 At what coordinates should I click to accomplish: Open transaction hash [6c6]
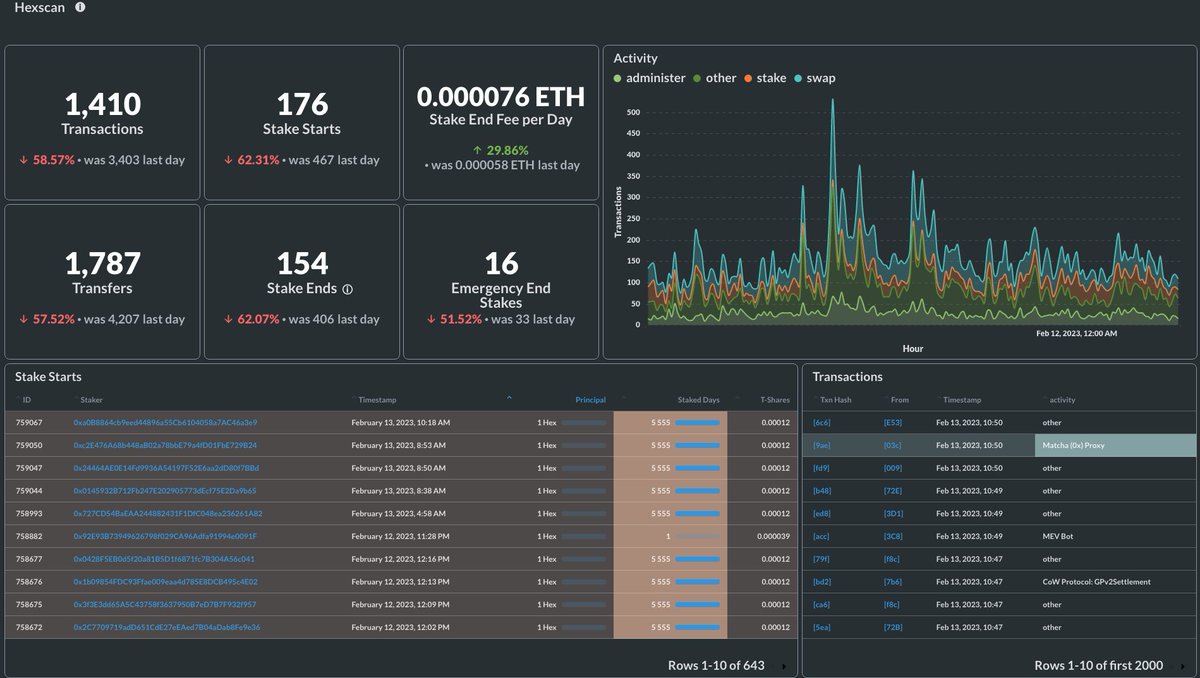[x=822, y=423]
